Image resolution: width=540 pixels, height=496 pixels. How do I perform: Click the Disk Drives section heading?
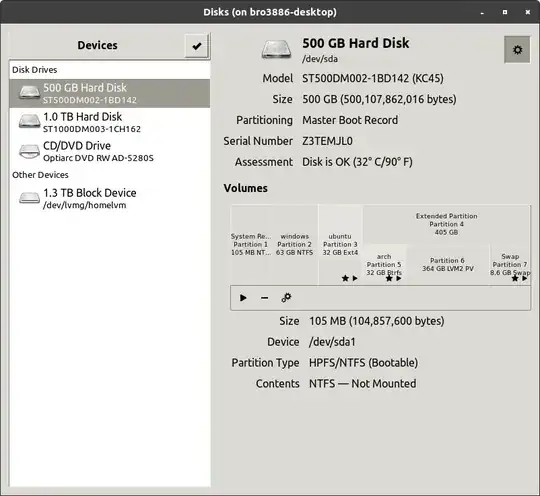[x=35, y=70]
